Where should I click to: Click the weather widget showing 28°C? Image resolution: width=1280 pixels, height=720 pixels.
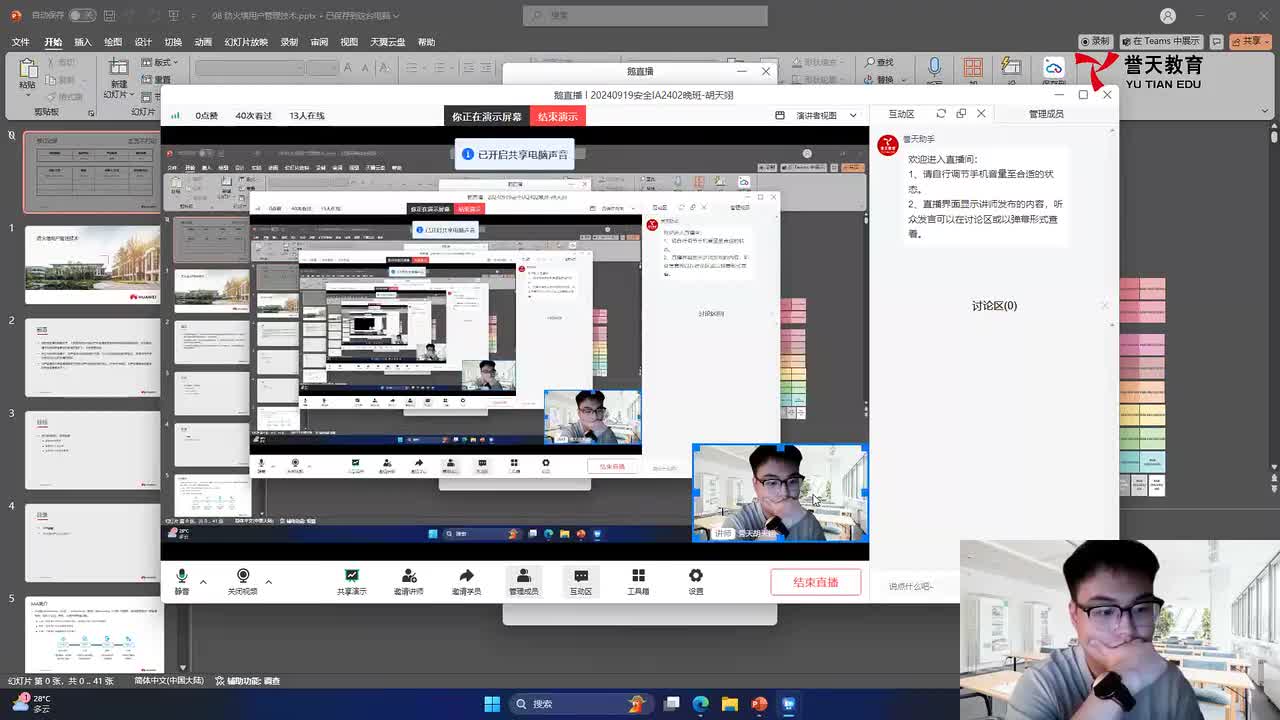pyautogui.click(x=30, y=704)
